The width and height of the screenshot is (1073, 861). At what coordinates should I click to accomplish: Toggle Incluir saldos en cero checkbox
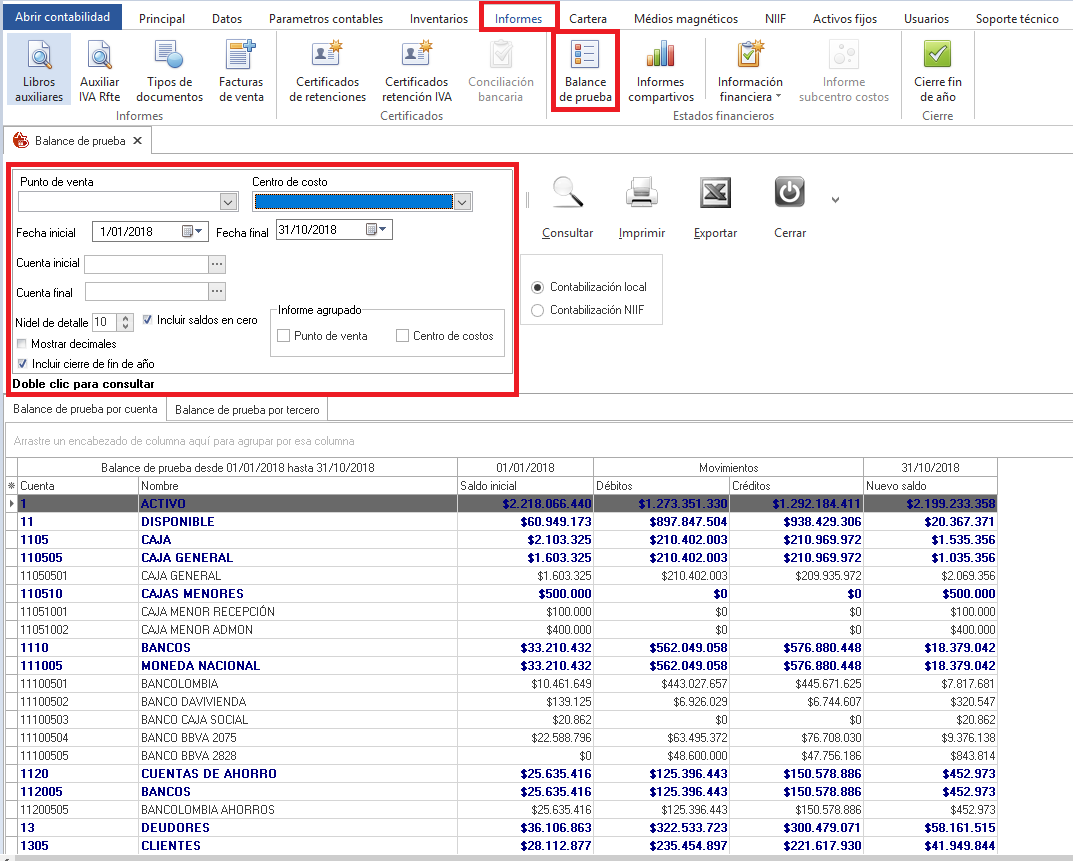(148, 320)
